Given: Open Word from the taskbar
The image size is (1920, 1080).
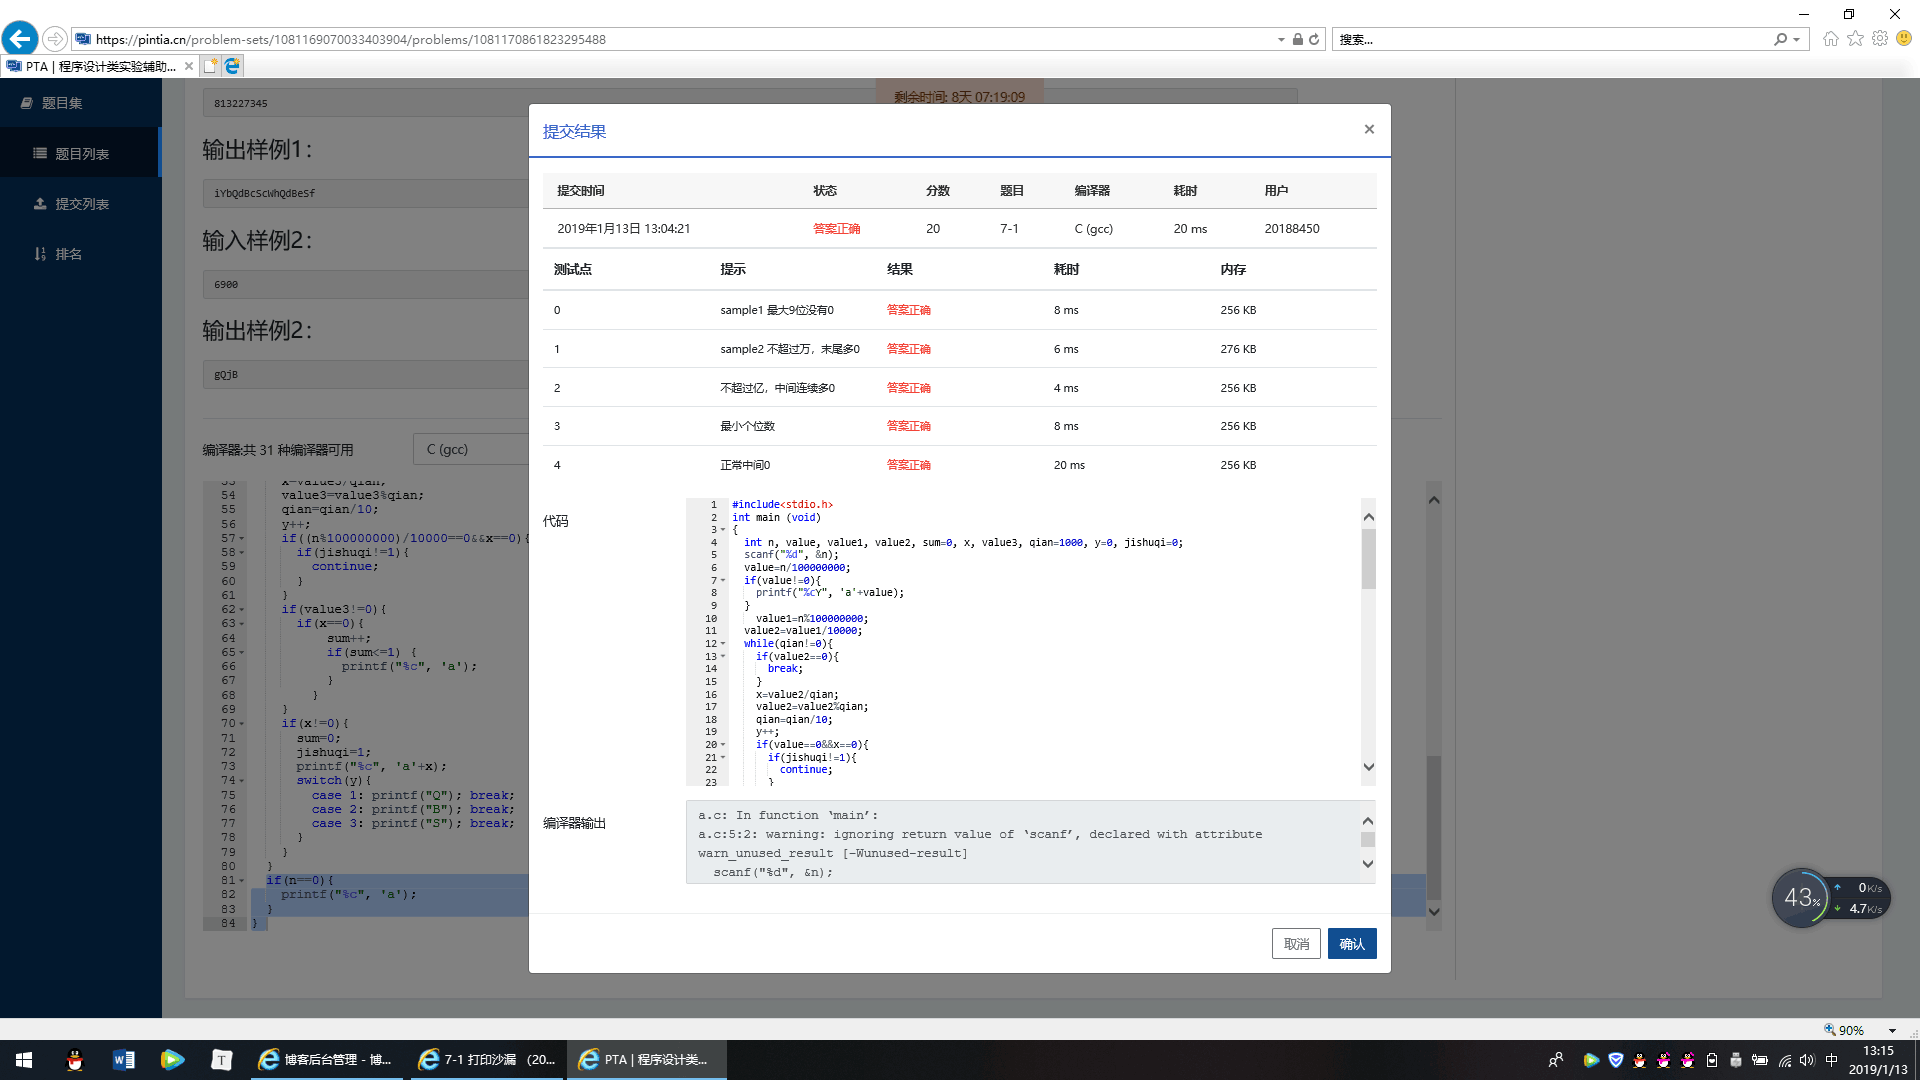Looking at the screenshot, I should click(124, 1060).
